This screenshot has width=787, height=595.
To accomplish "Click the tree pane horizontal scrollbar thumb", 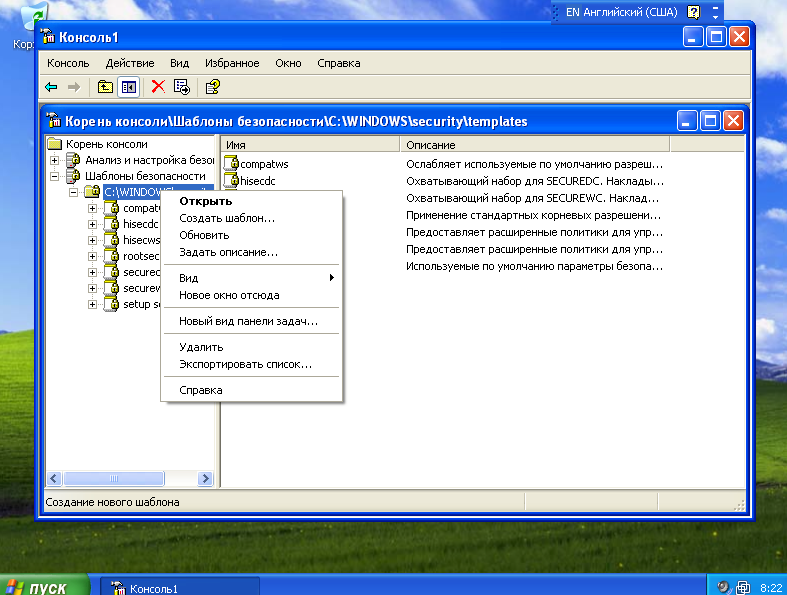I will [x=114, y=479].
